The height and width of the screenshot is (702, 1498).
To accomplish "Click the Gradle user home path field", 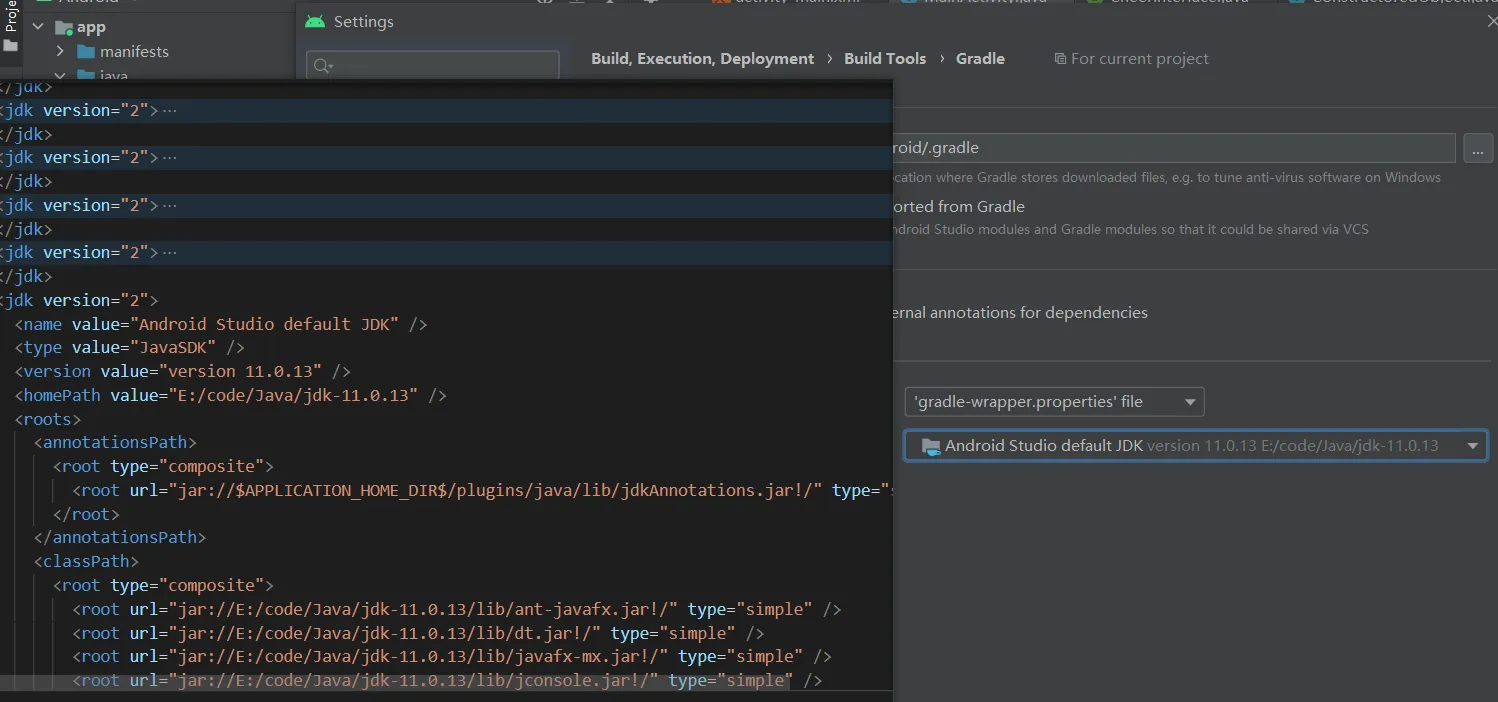I will [x=1170, y=148].
